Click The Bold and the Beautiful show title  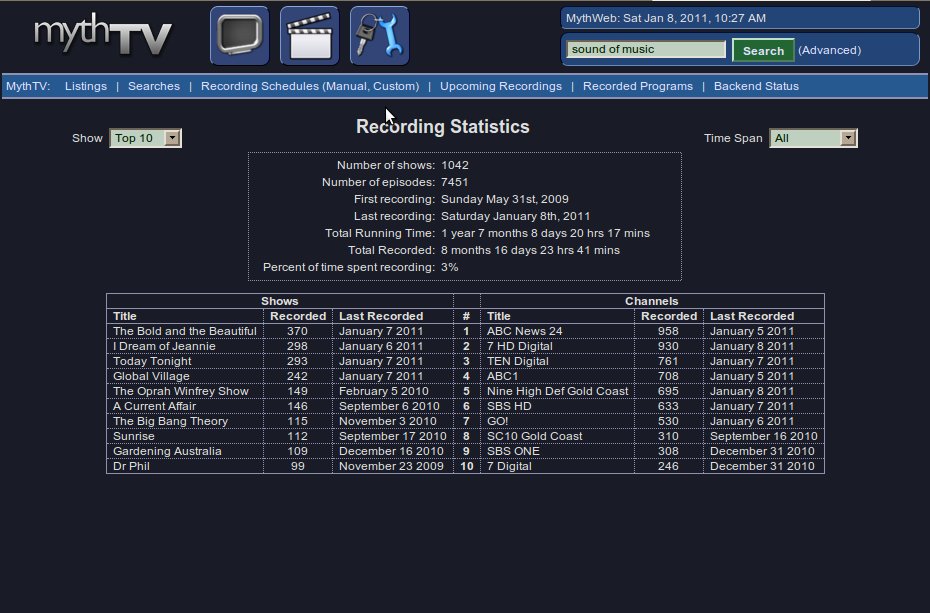pos(184,331)
